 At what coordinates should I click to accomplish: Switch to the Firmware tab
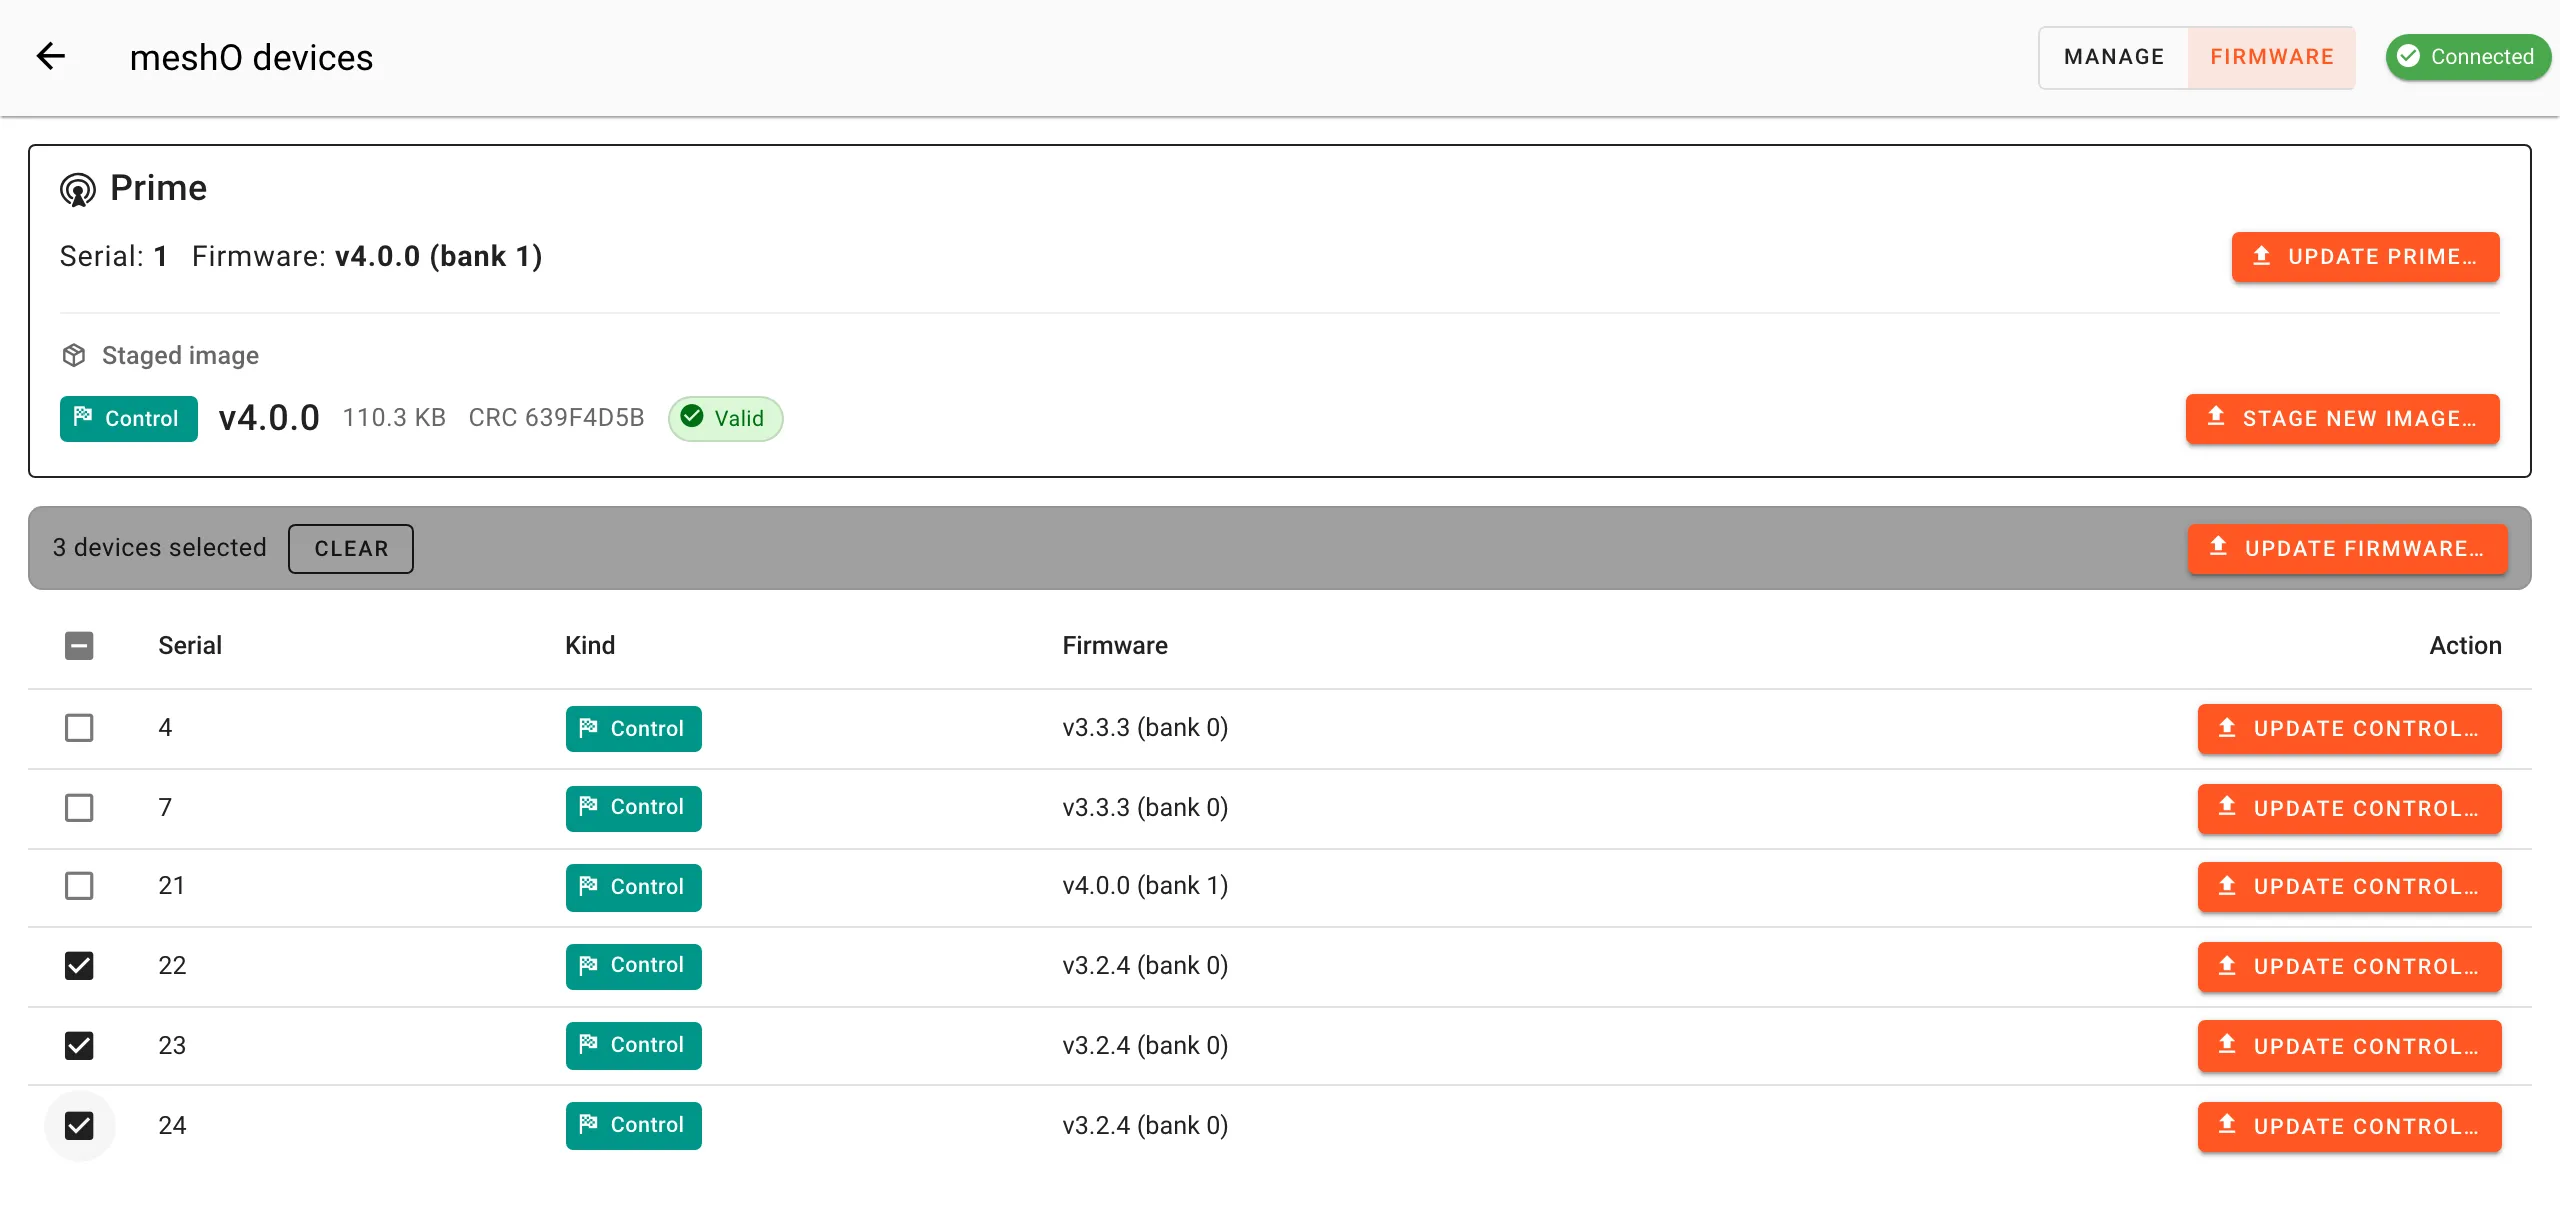coord(2272,57)
